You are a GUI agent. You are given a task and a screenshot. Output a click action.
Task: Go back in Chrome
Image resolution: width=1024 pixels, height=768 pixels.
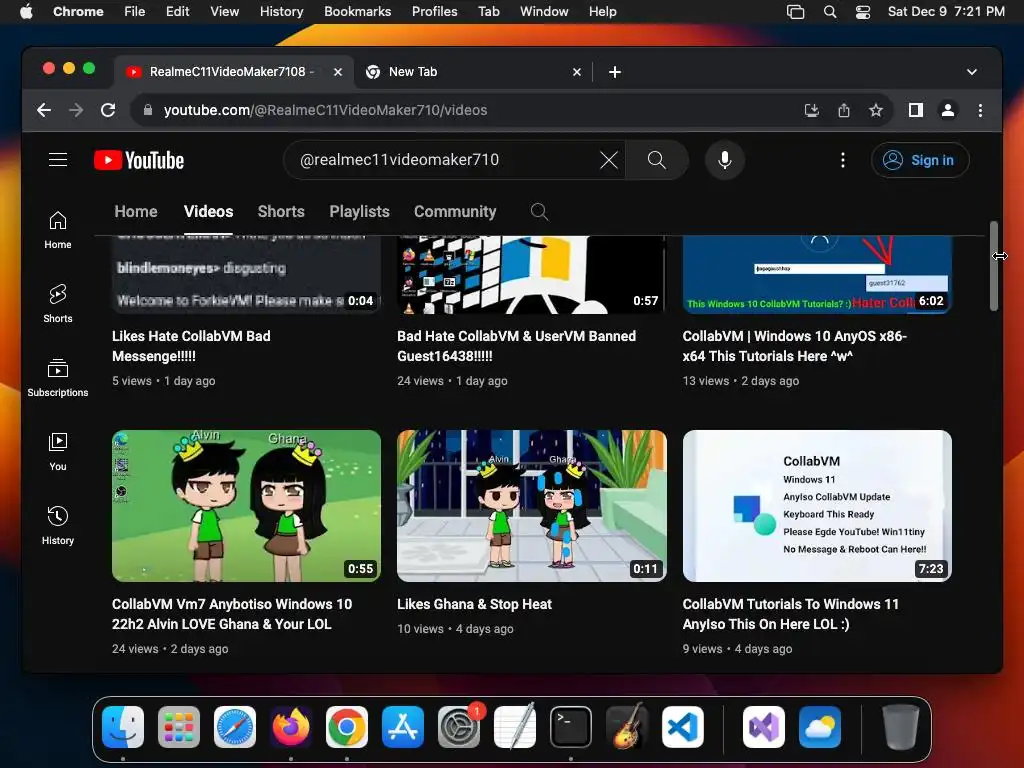44,110
